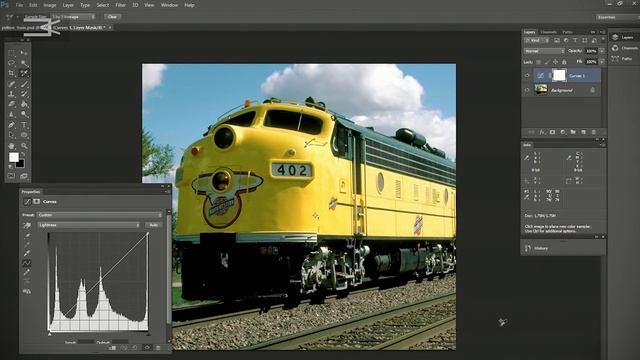Open the Lightness channel dropdown
This screenshot has height=360, width=640.
coord(89,225)
